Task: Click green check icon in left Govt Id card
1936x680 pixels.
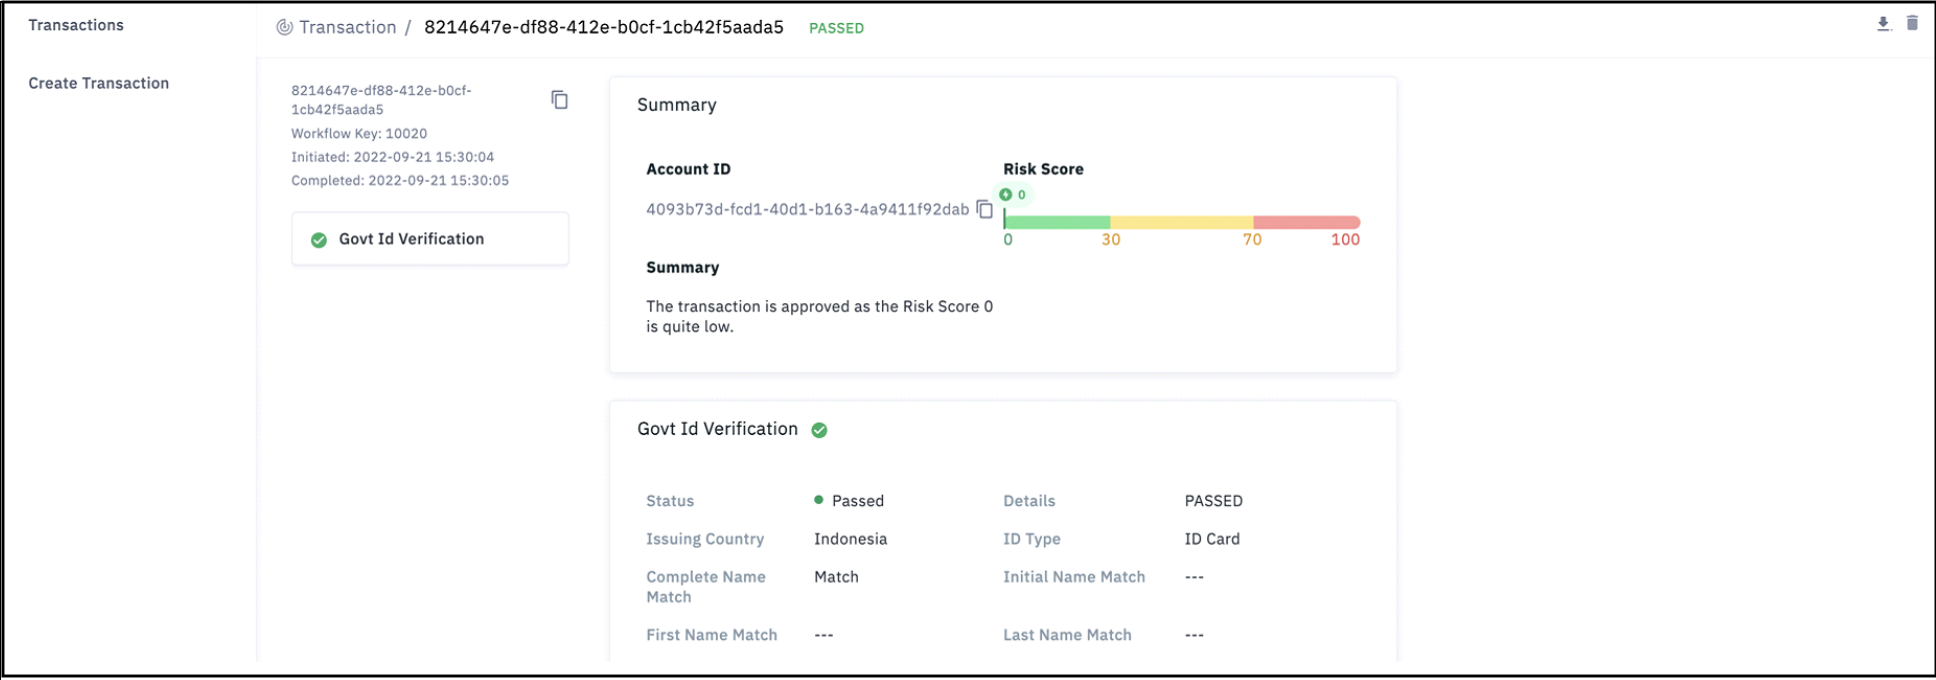Action: (319, 240)
